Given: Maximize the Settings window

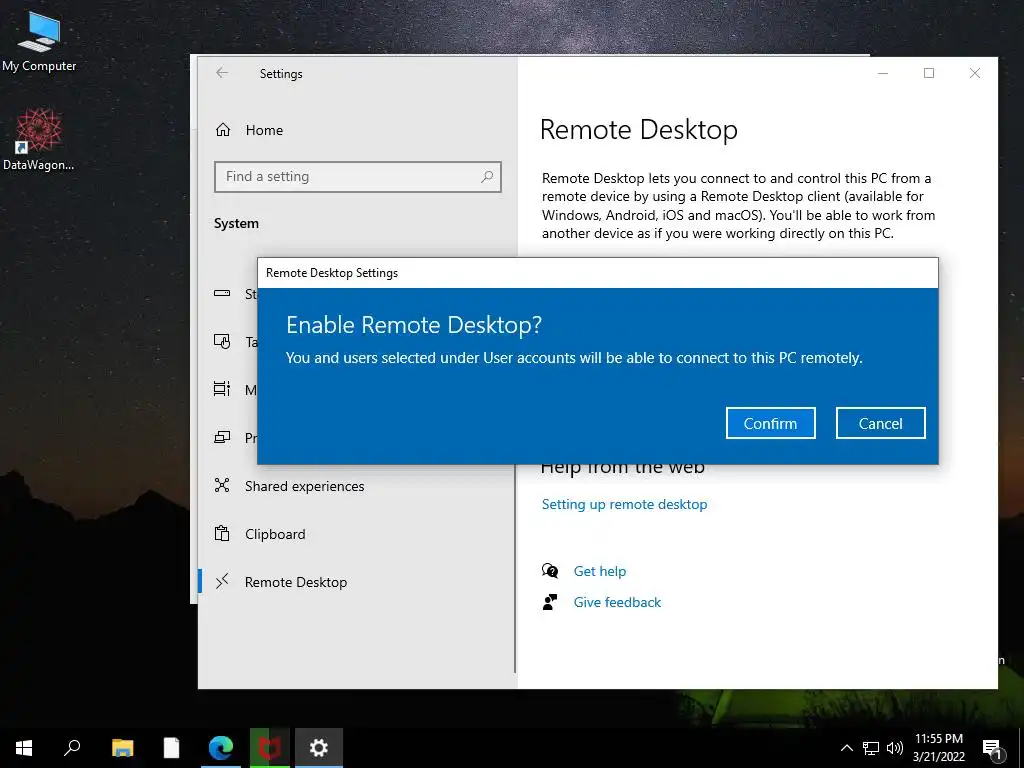Looking at the screenshot, I should (x=929, y=73).
